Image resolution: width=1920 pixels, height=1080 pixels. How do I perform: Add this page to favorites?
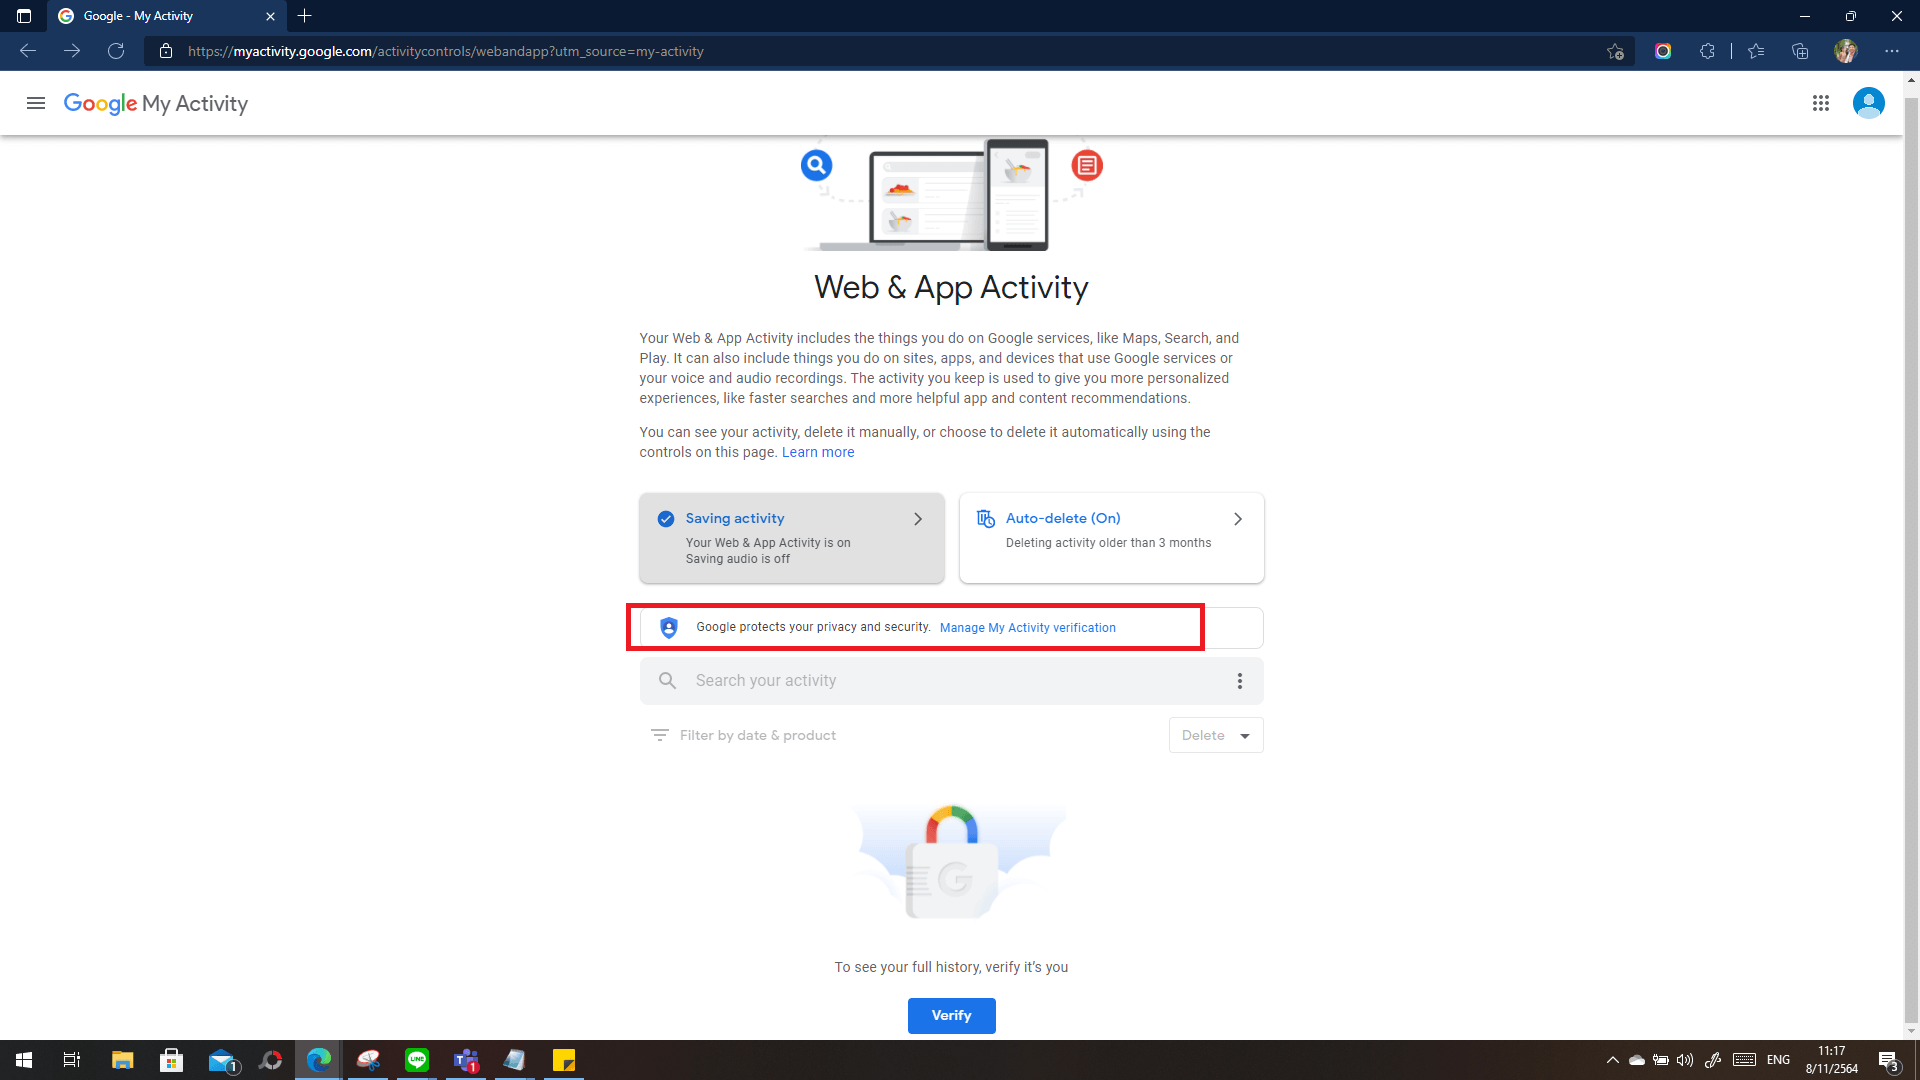(1615, 51)
